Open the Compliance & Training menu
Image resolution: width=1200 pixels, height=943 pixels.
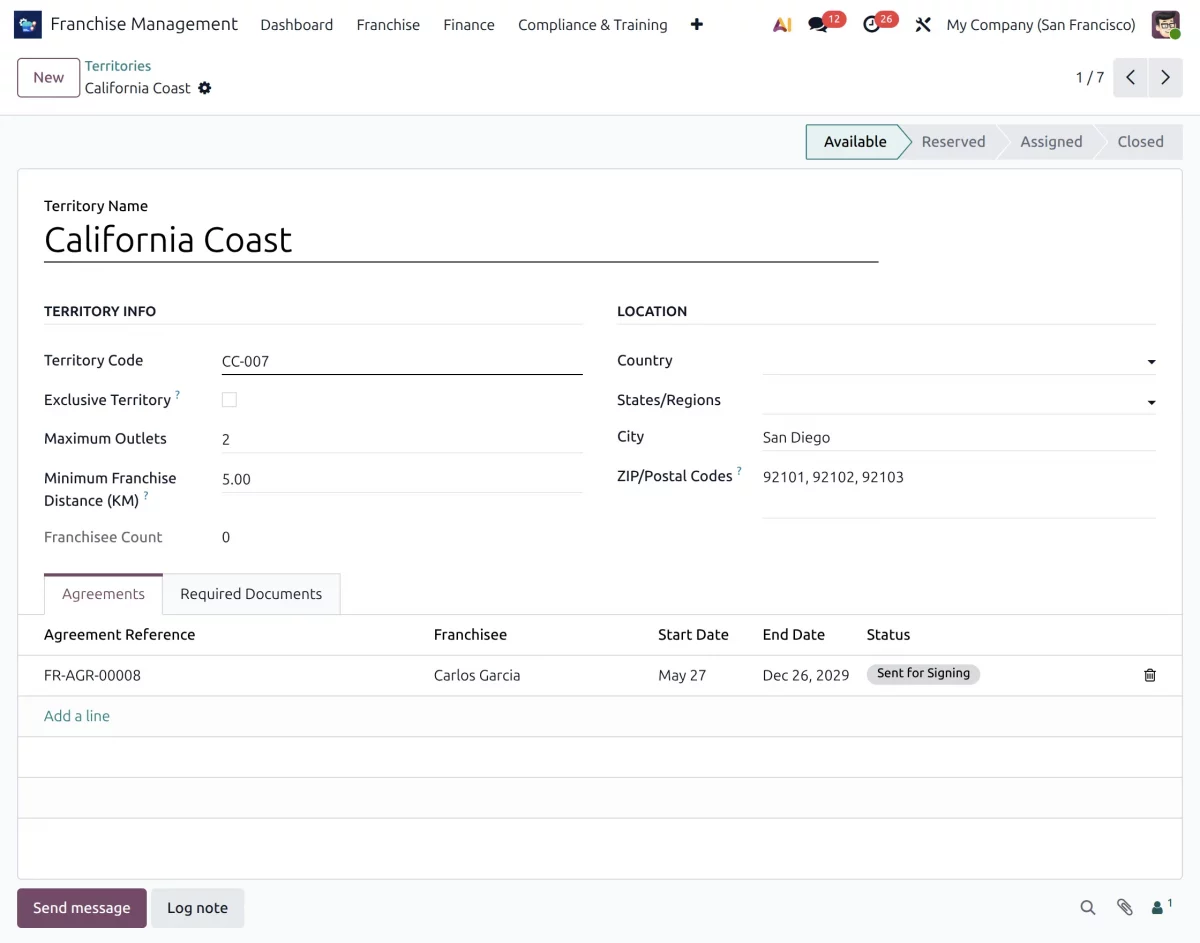coord(593,25)
